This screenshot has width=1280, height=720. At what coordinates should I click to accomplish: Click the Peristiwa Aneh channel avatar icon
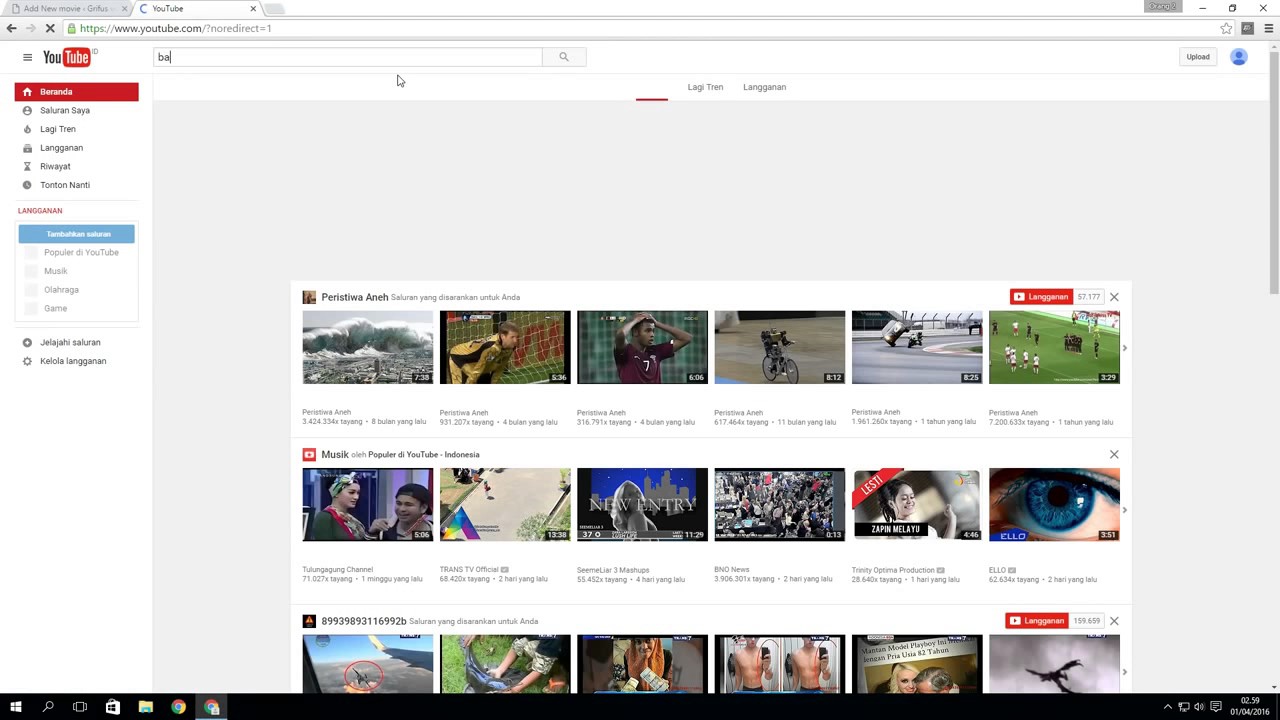pos(309,297)
